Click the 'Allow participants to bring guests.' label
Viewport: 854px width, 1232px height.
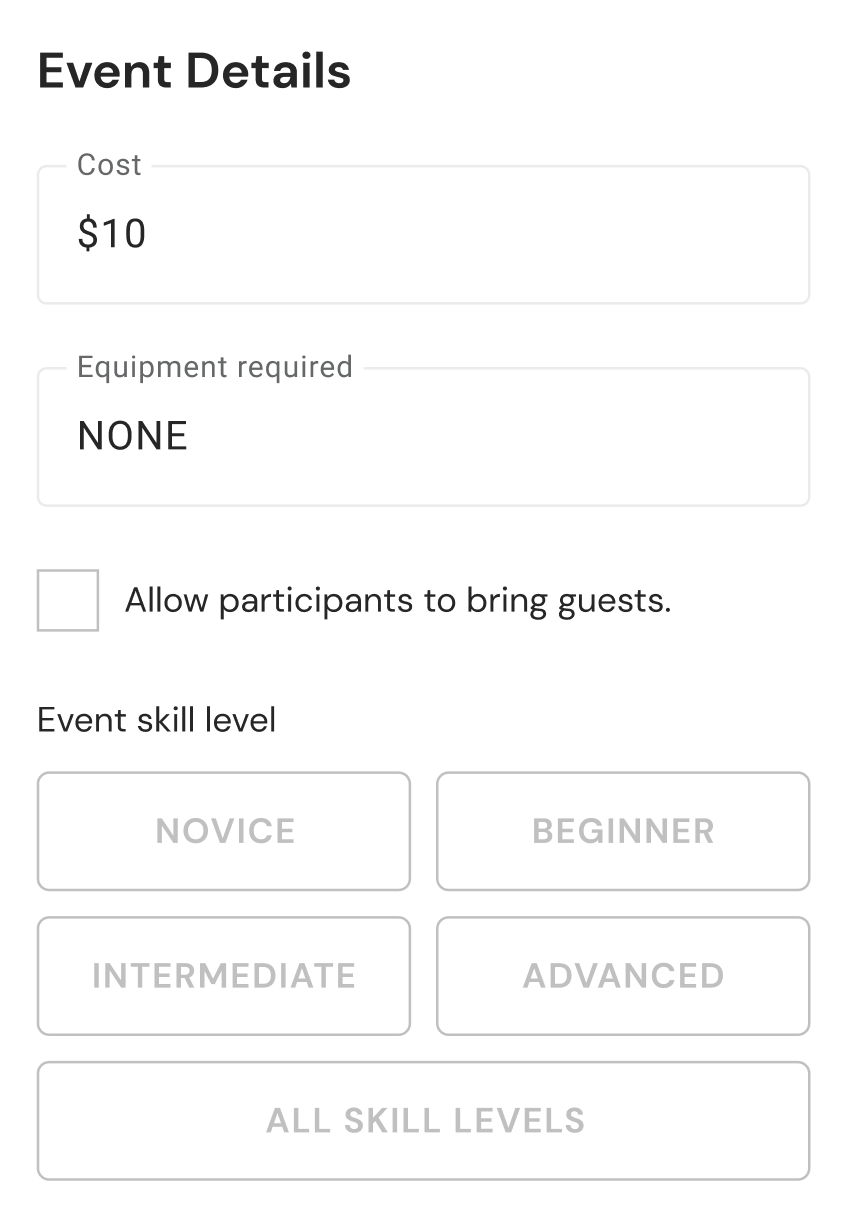(x=398, y=601)
